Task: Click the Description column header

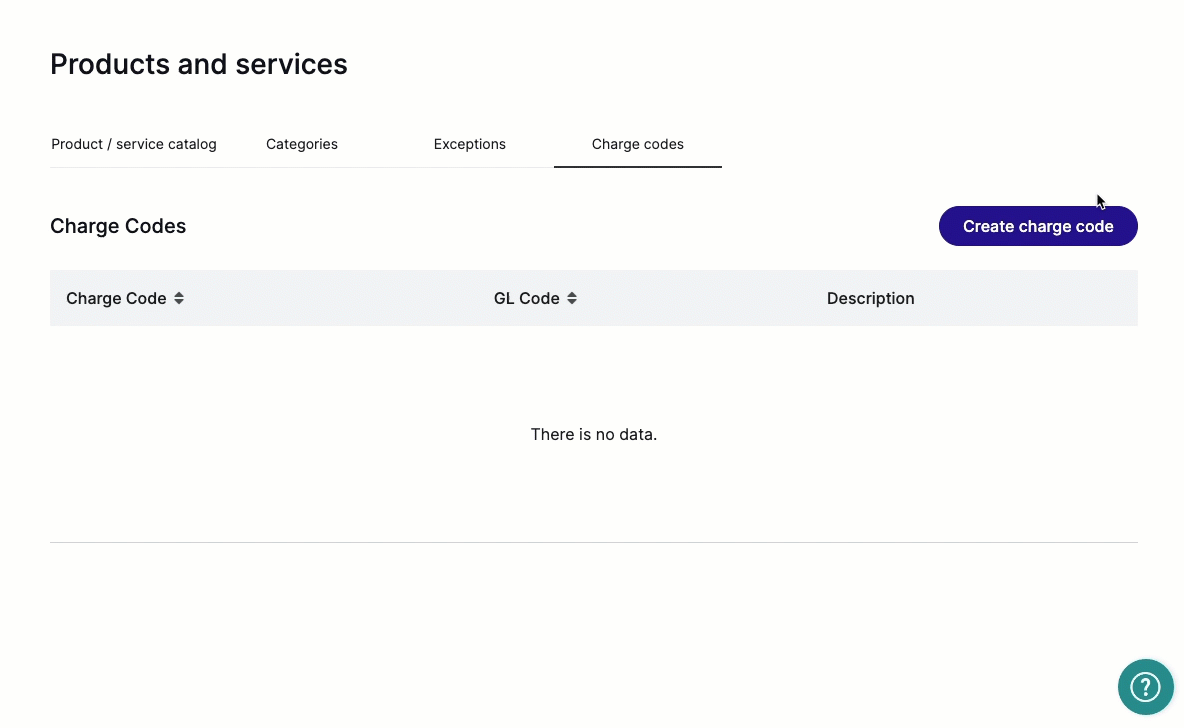Action: tap(870, 298)
